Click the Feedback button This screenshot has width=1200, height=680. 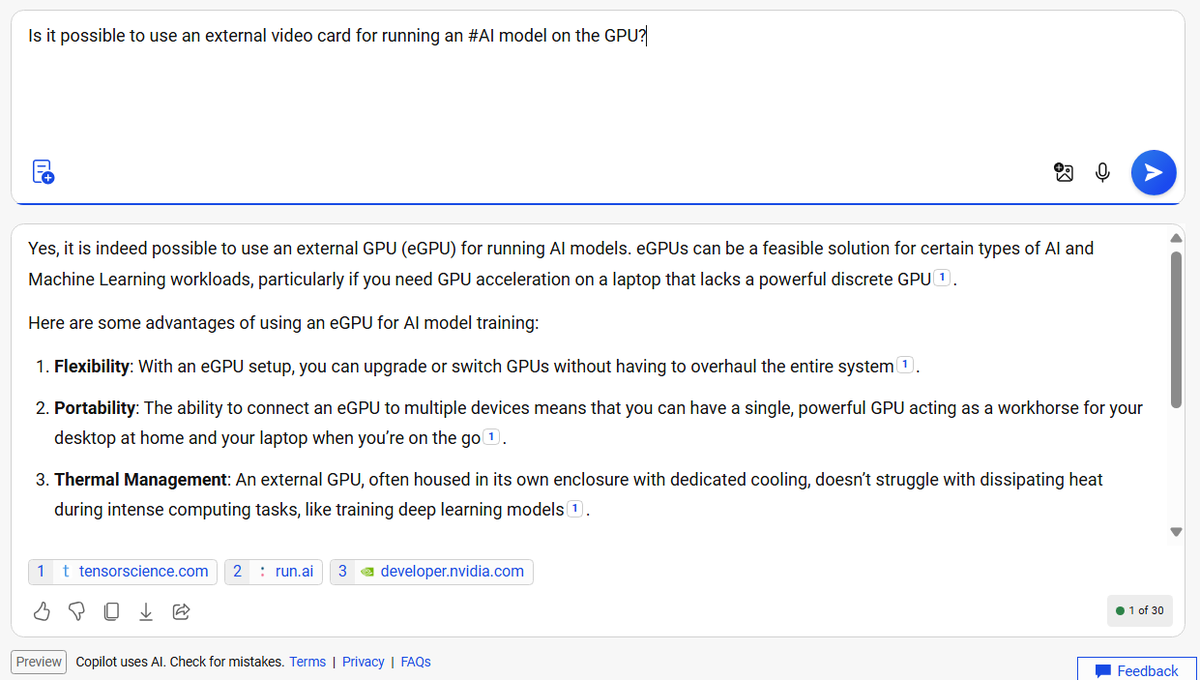1137,670
